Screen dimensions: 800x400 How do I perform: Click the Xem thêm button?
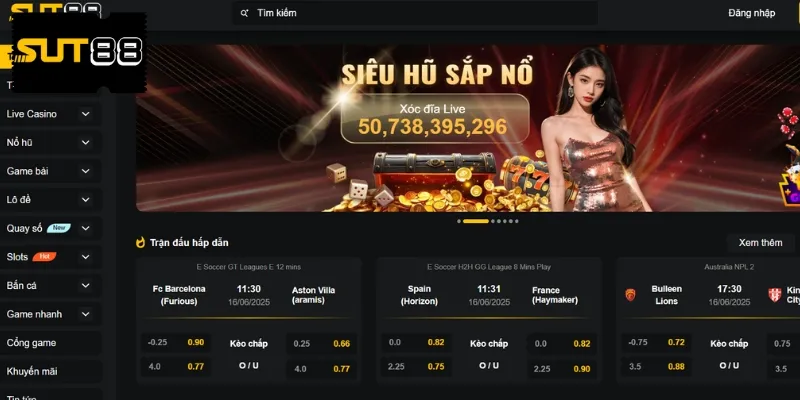[x=760, y=243]
